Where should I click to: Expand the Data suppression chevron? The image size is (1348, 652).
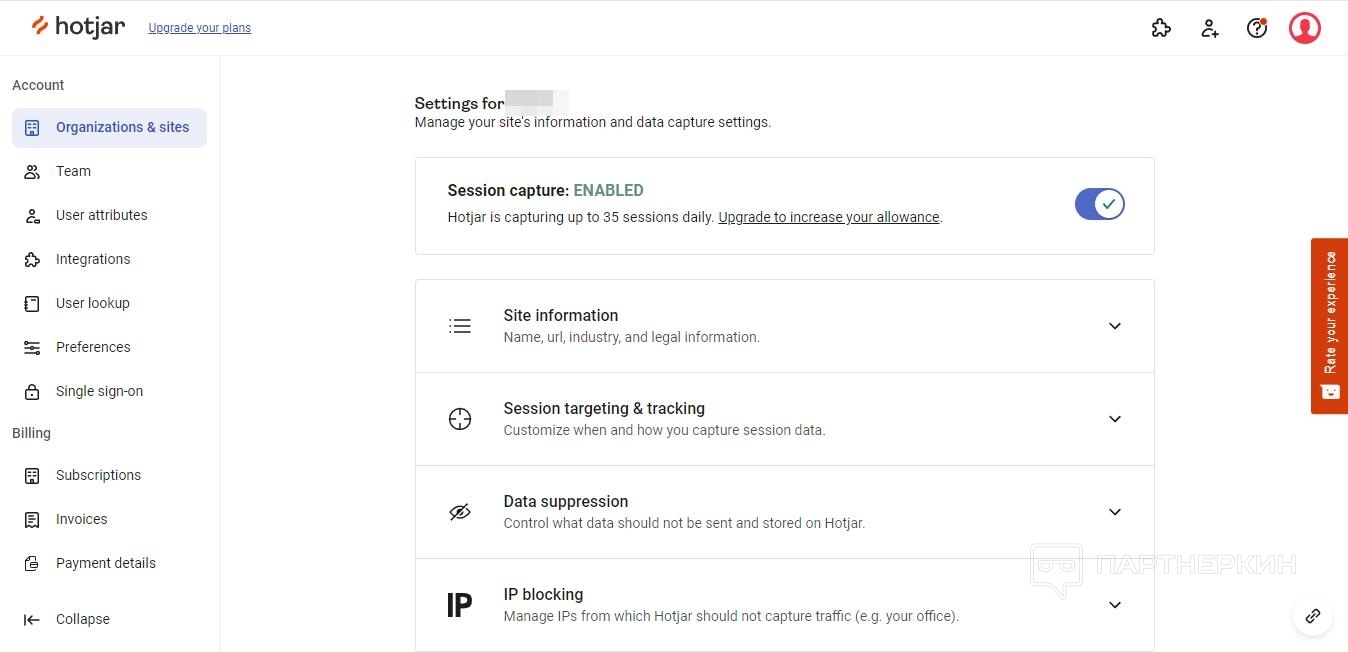(1115, 512)
